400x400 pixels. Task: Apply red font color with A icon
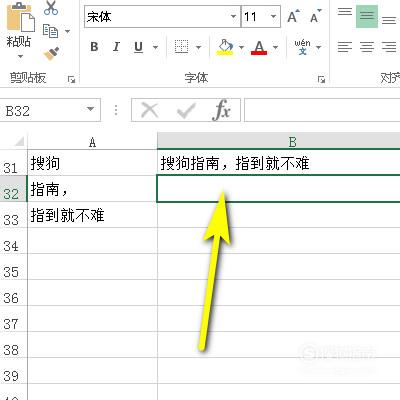pyautogui.click(x=259, y=47)
